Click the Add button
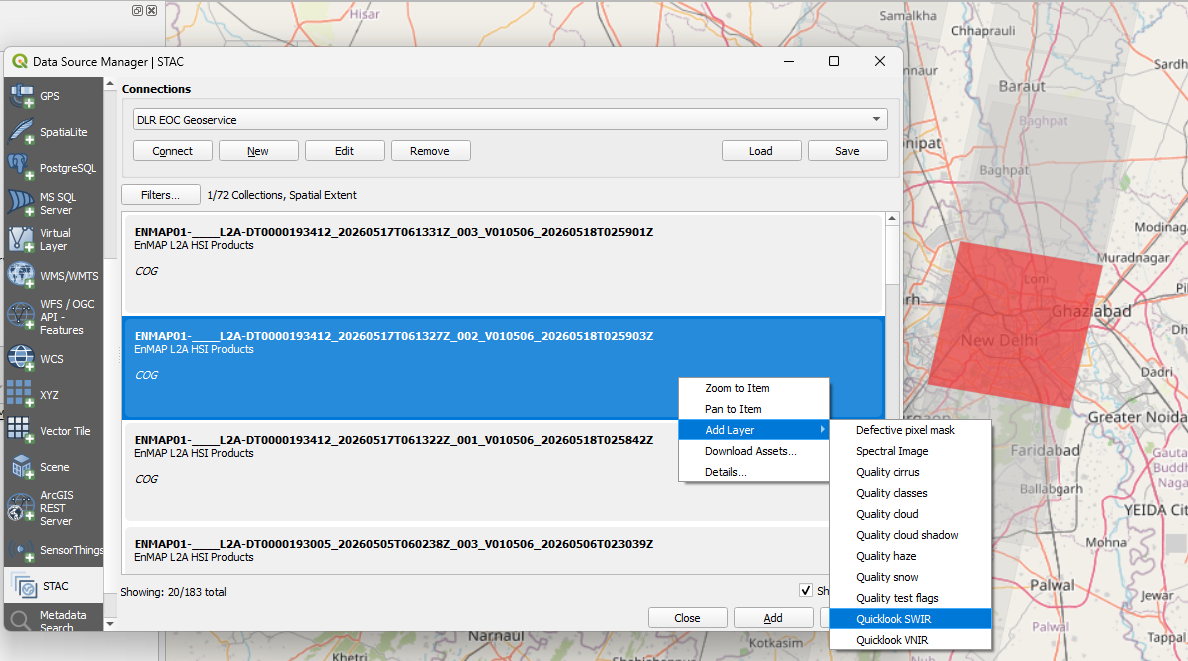 pyautogui.click(x=774, y=618)
